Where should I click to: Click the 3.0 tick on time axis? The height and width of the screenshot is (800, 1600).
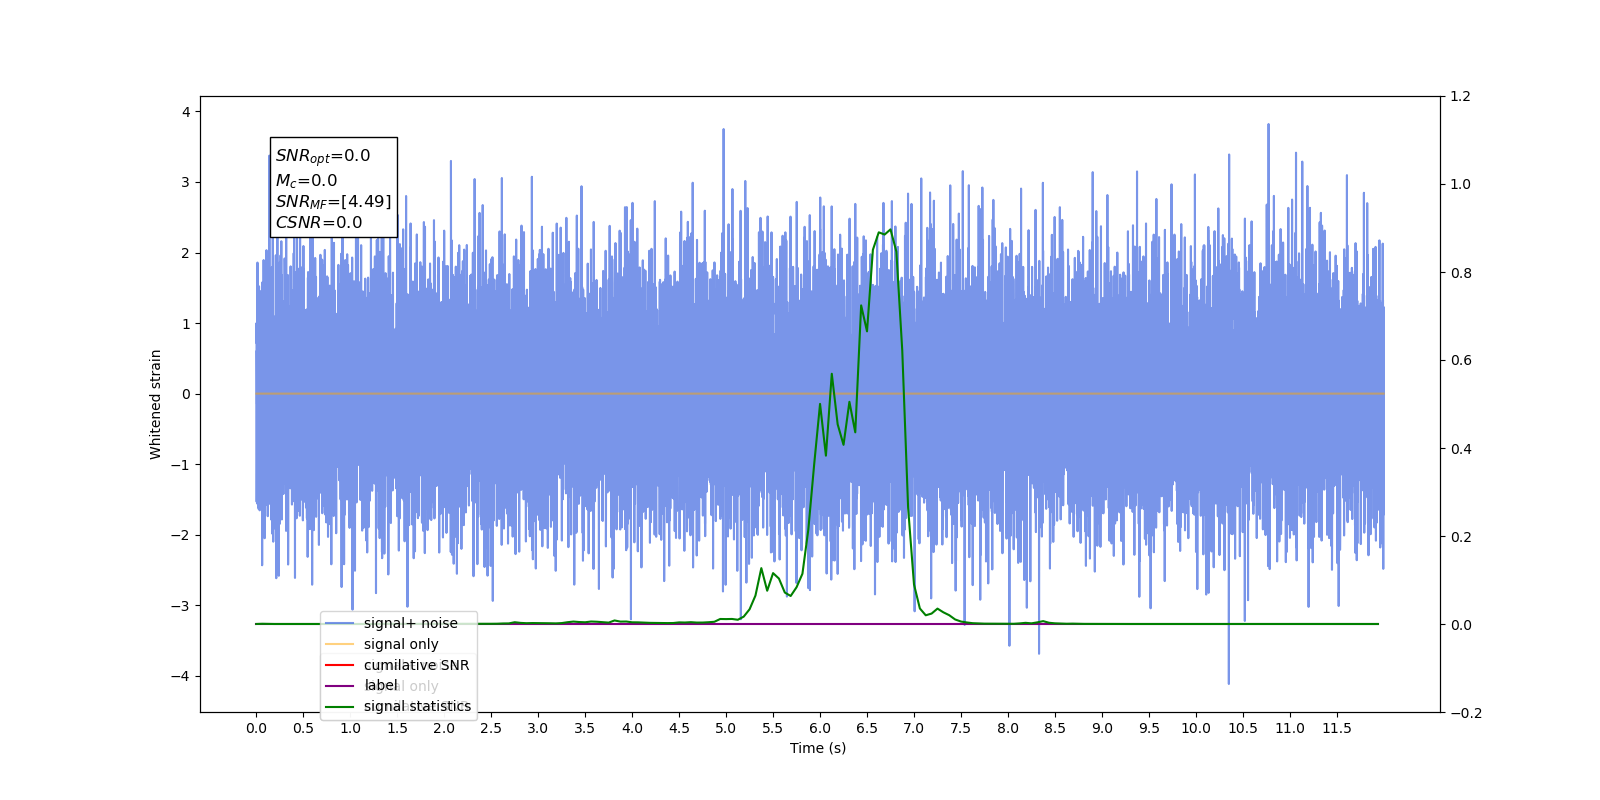tap(538, 728)
